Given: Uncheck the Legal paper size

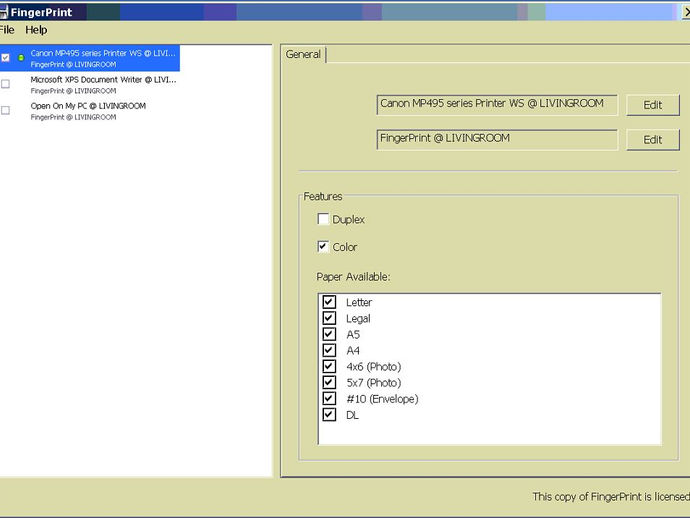Looking at the screenshot, I should [329, 318].
